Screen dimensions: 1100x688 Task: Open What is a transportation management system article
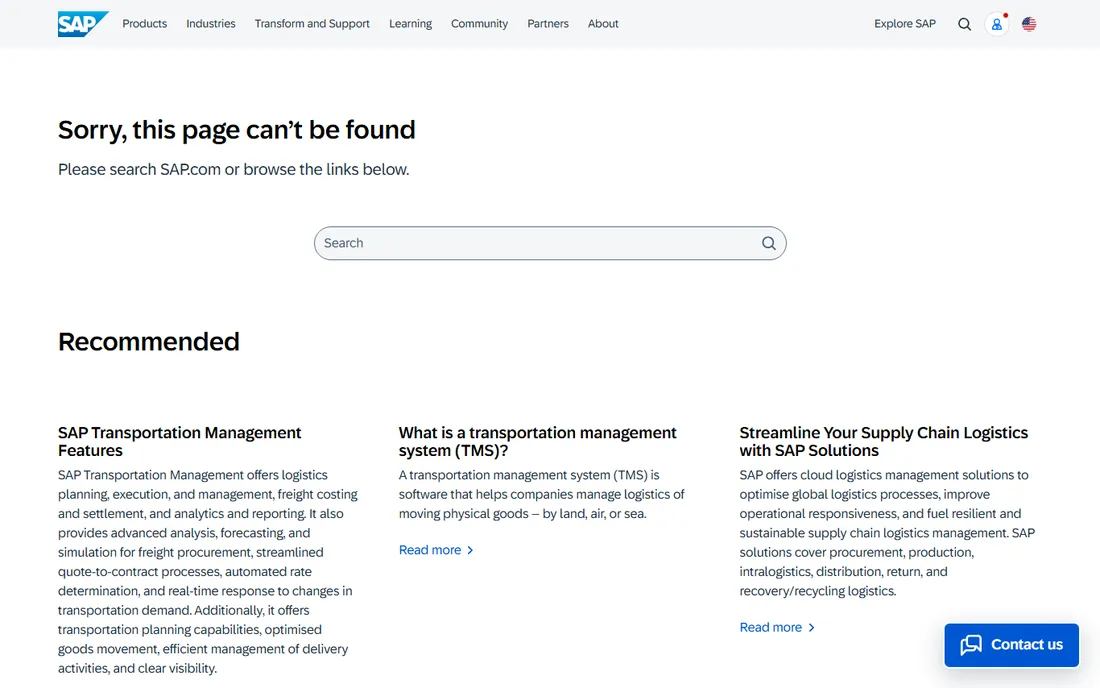point(537,442)
